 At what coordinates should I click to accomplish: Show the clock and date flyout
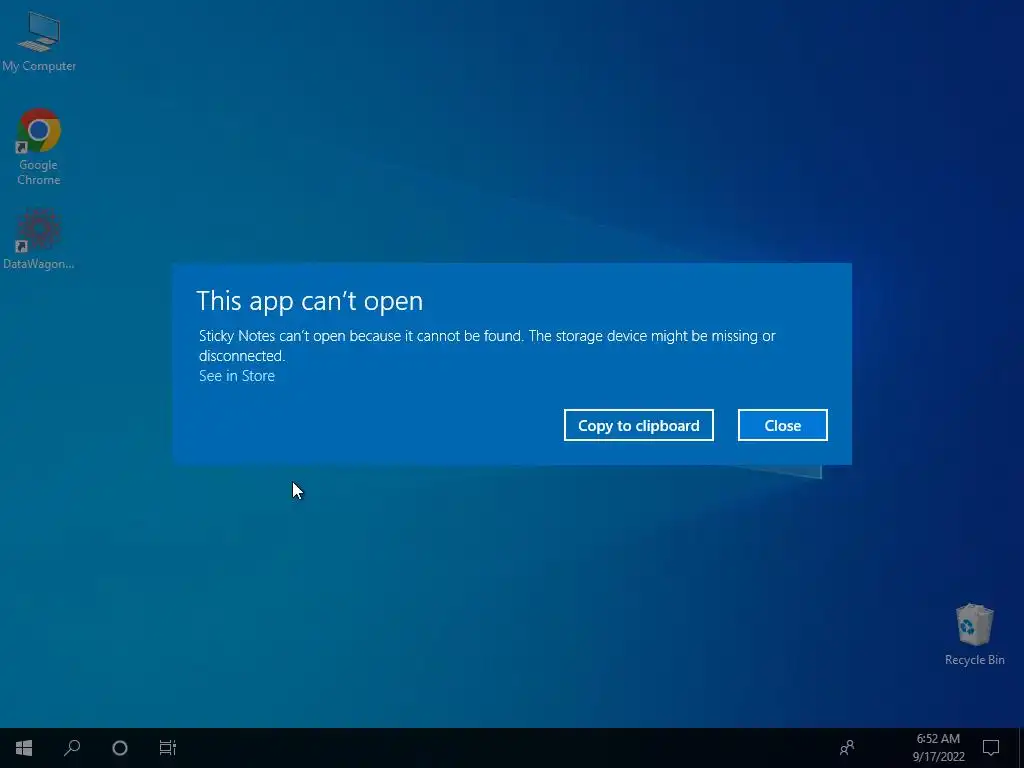tap(938, 748)
